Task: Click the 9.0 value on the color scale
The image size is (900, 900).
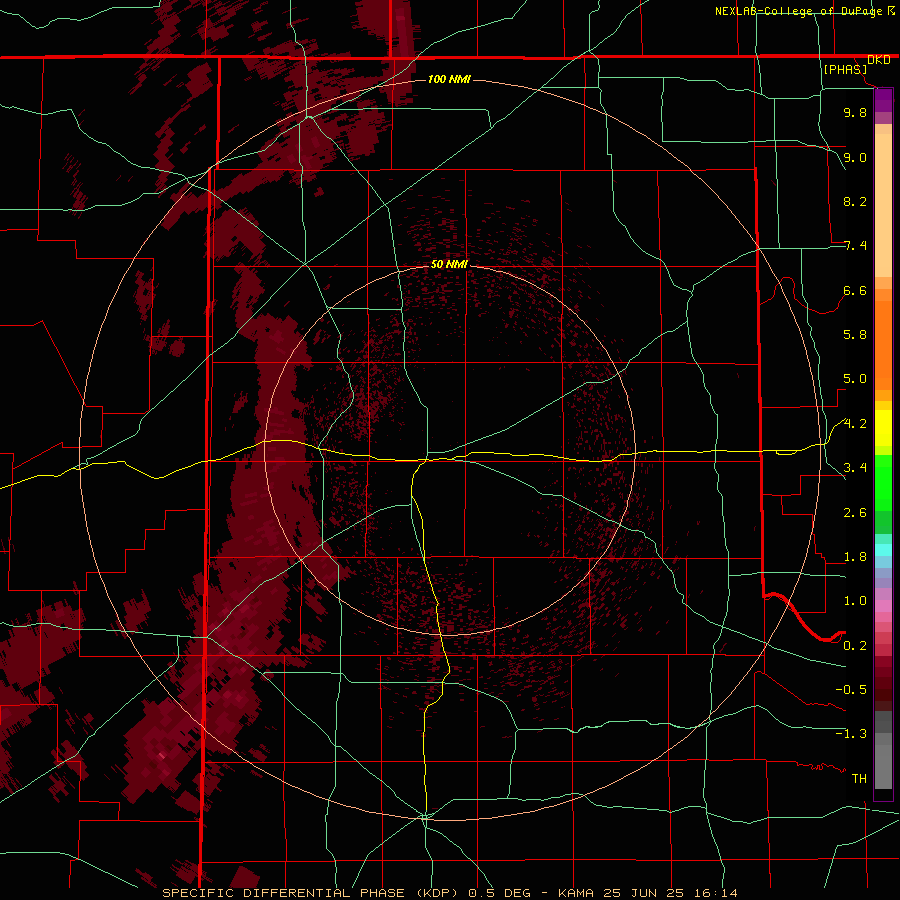Action: (x=855, y=157)
